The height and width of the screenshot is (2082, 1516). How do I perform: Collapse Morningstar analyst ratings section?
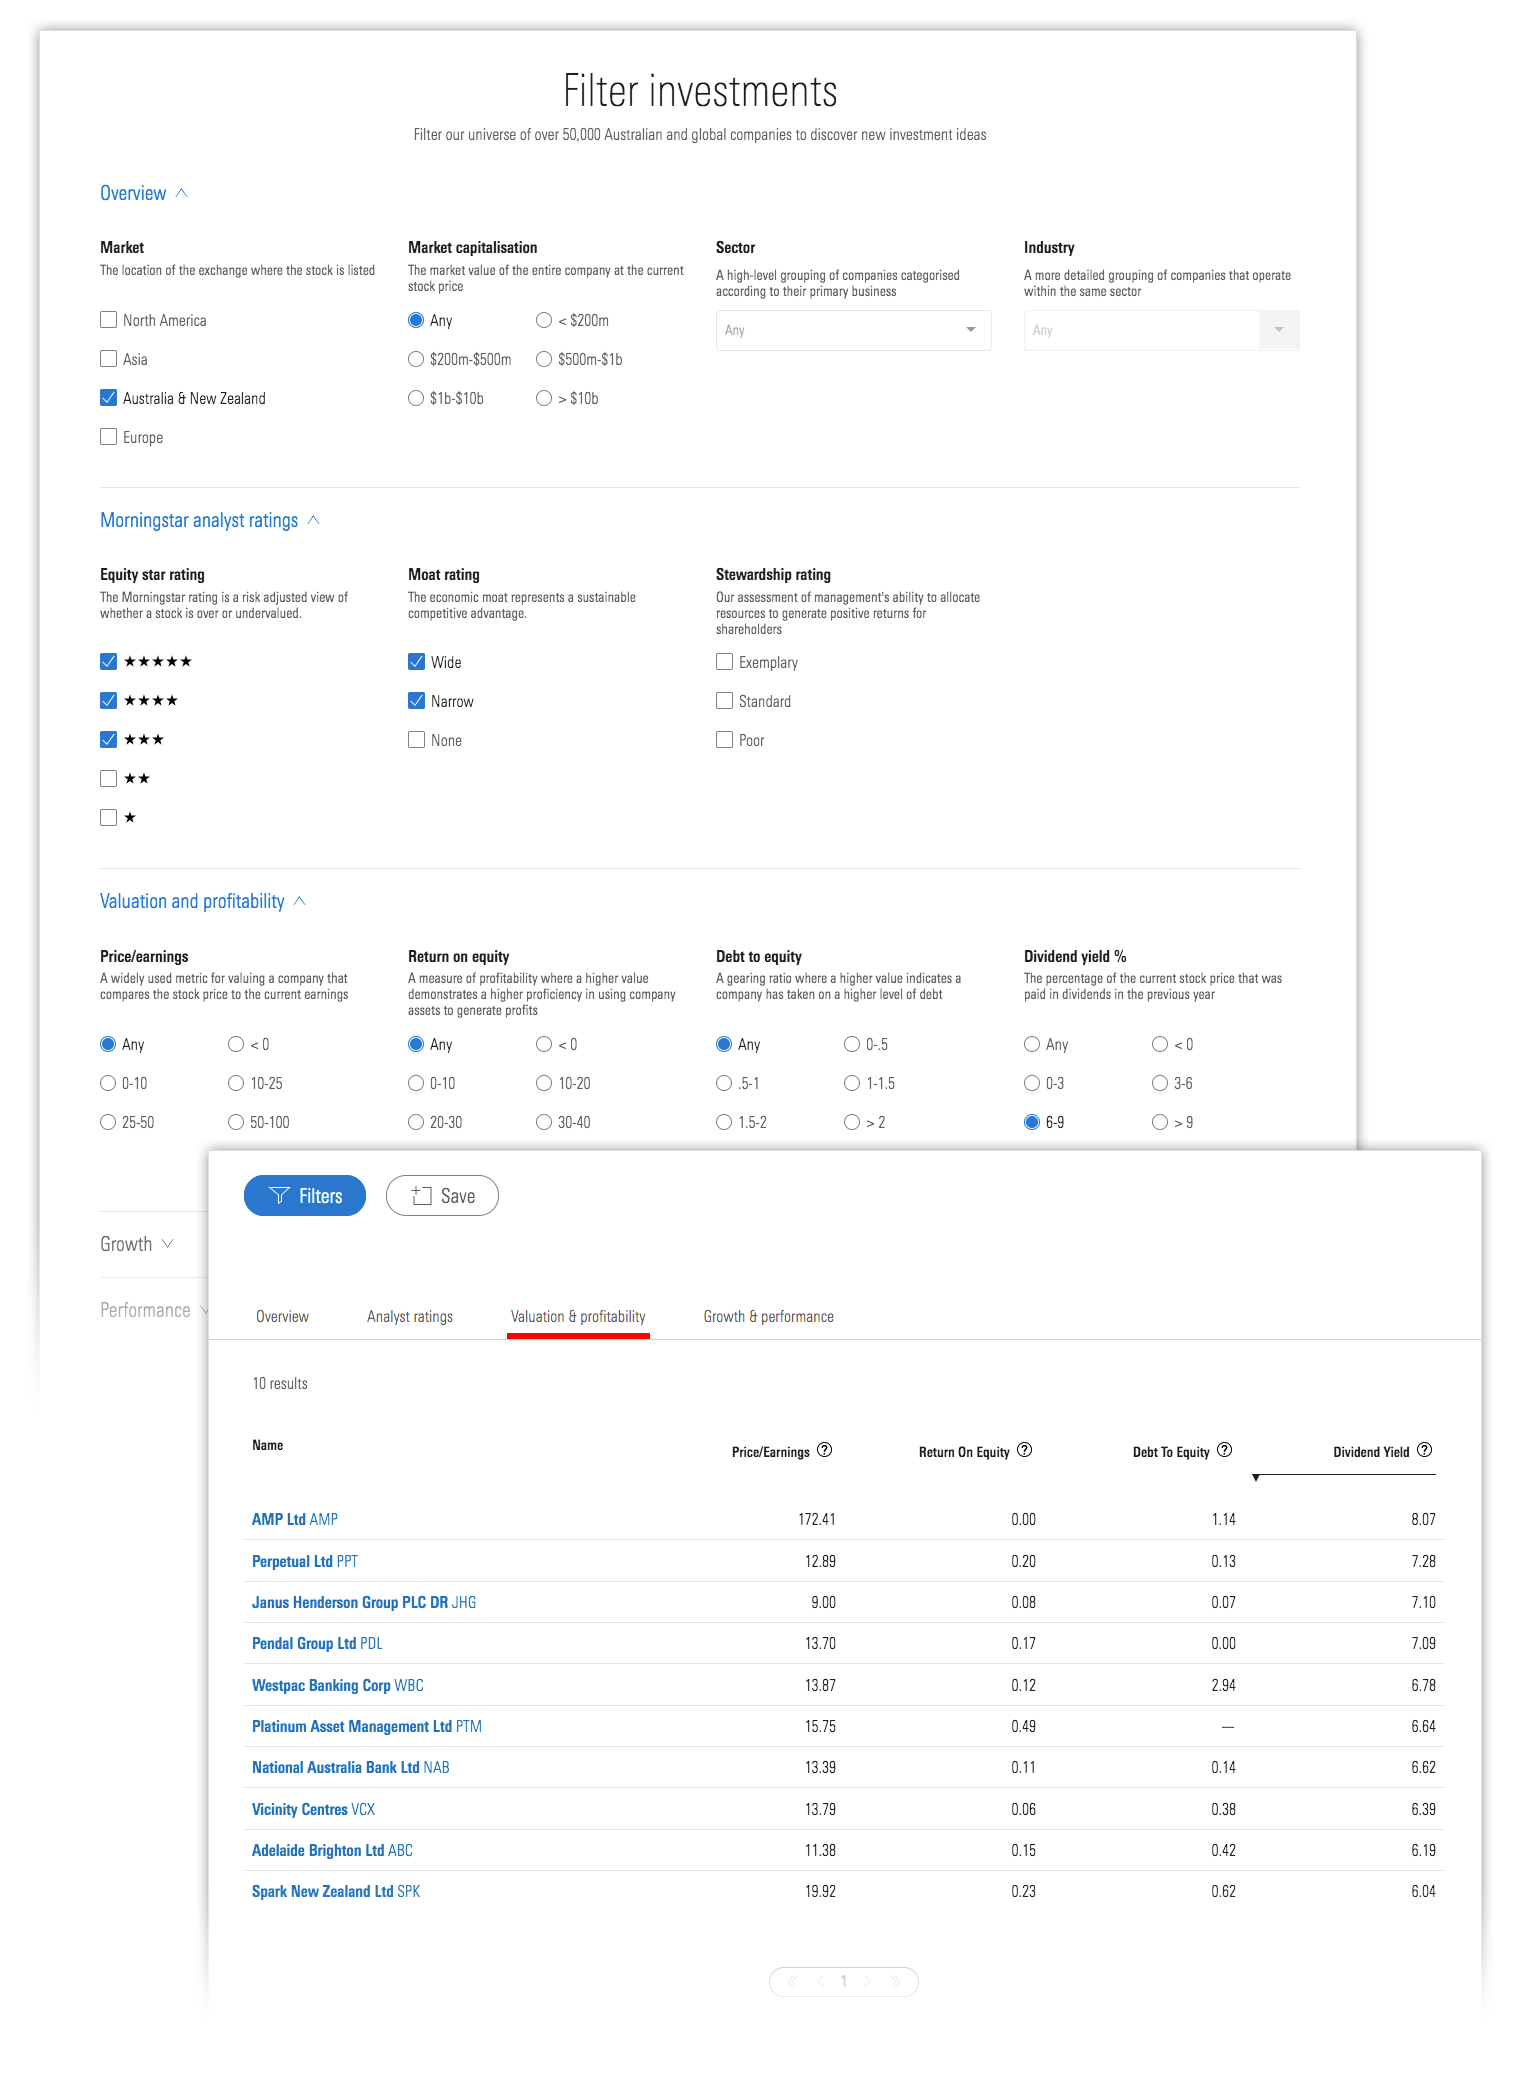coord(210,520)
